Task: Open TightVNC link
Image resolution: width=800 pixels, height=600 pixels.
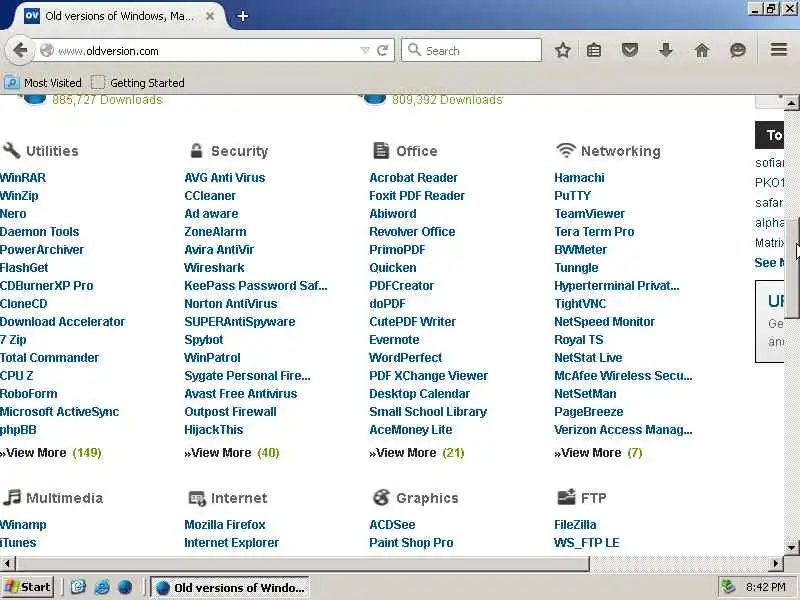Action: tap(580, 304)
